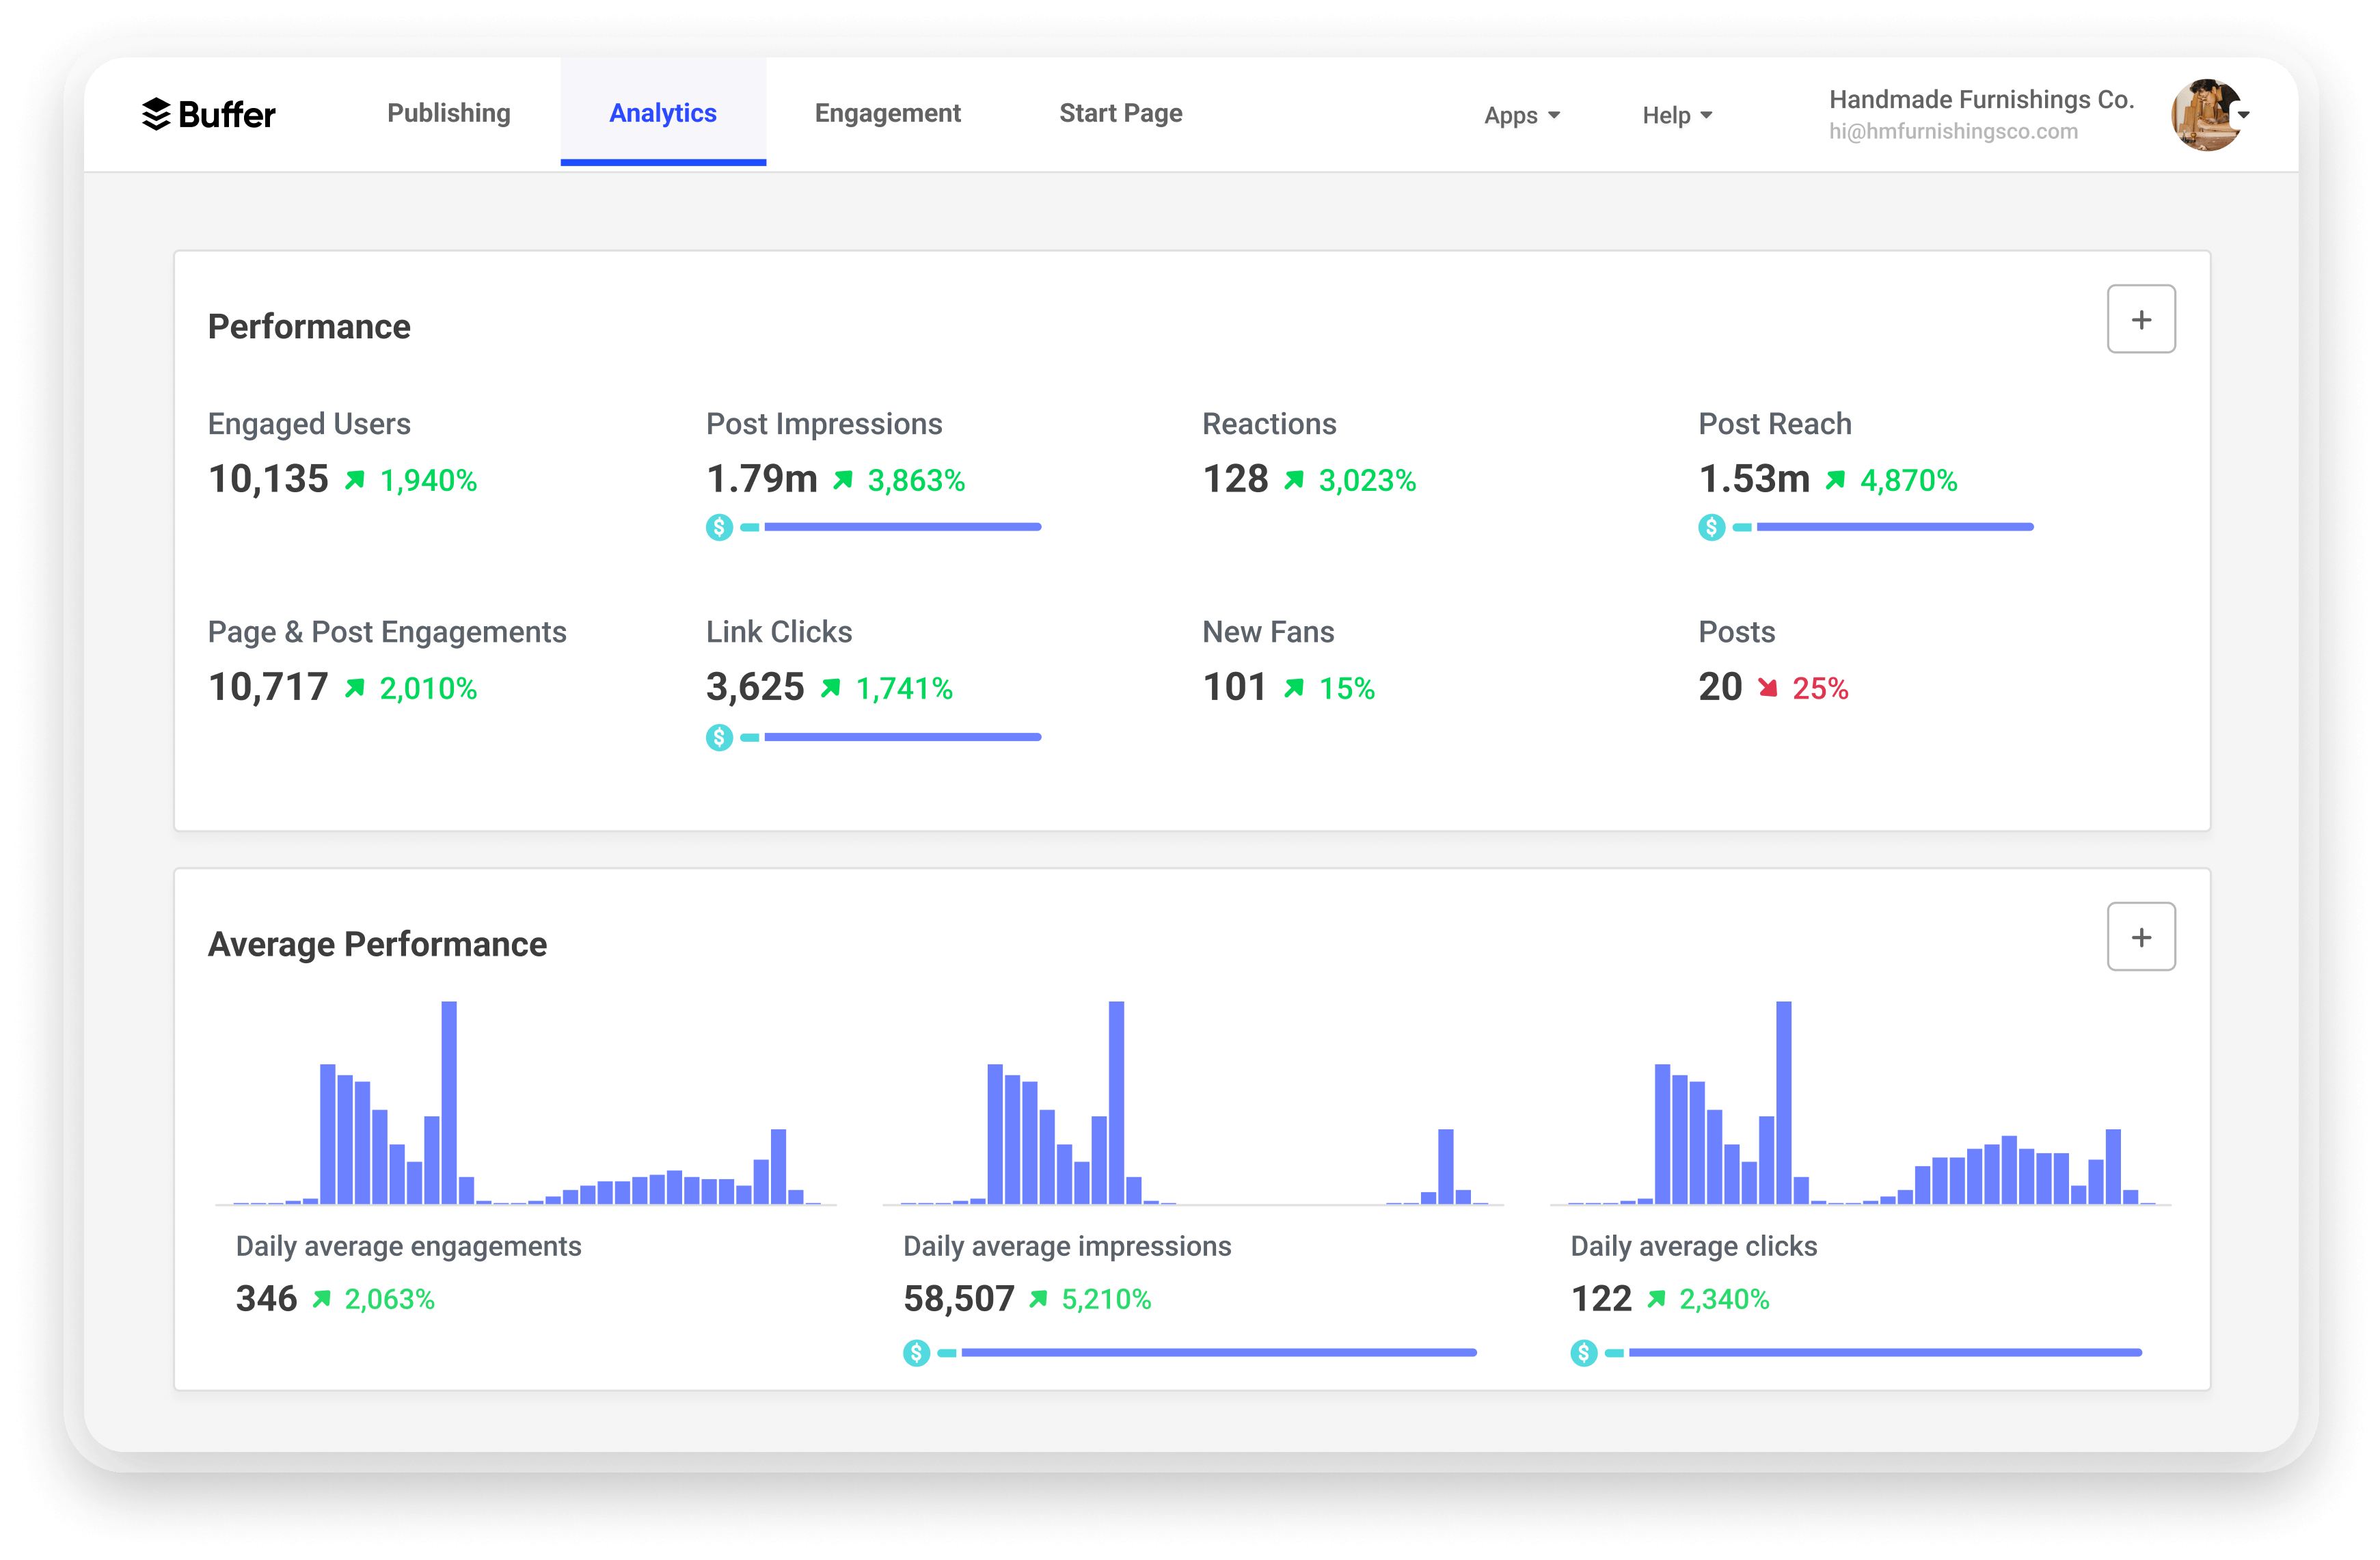The width and height of the screenshot is (2380, 1560).
Task: Click the dollar icon under Daily average impressions
Action: coord(916,1353)
